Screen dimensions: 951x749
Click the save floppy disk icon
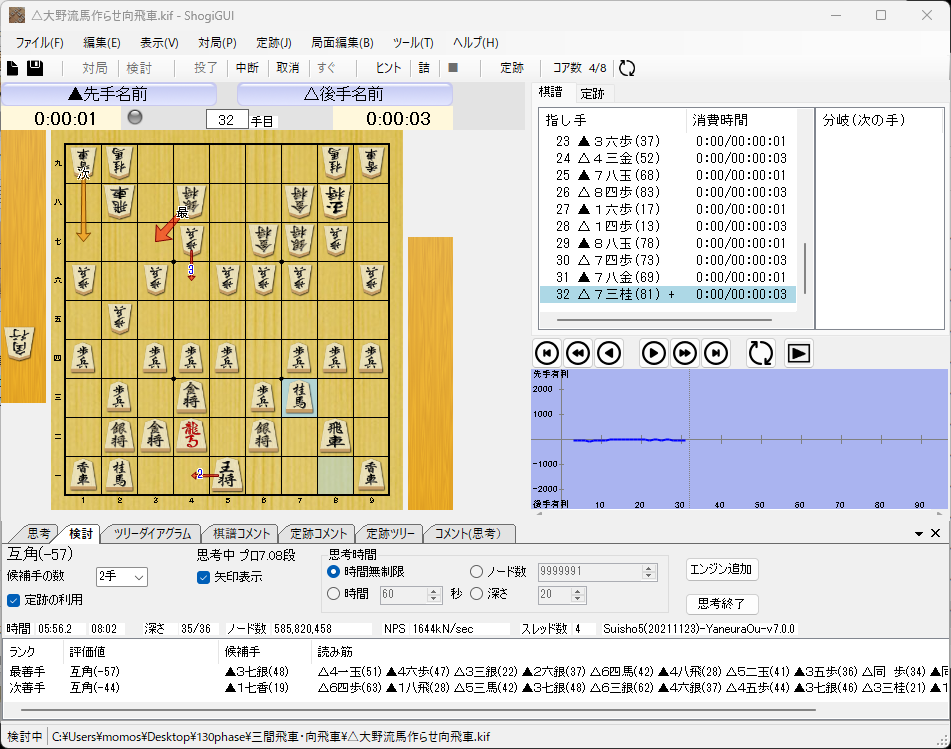pyautogui.click(x=35, y=68)
